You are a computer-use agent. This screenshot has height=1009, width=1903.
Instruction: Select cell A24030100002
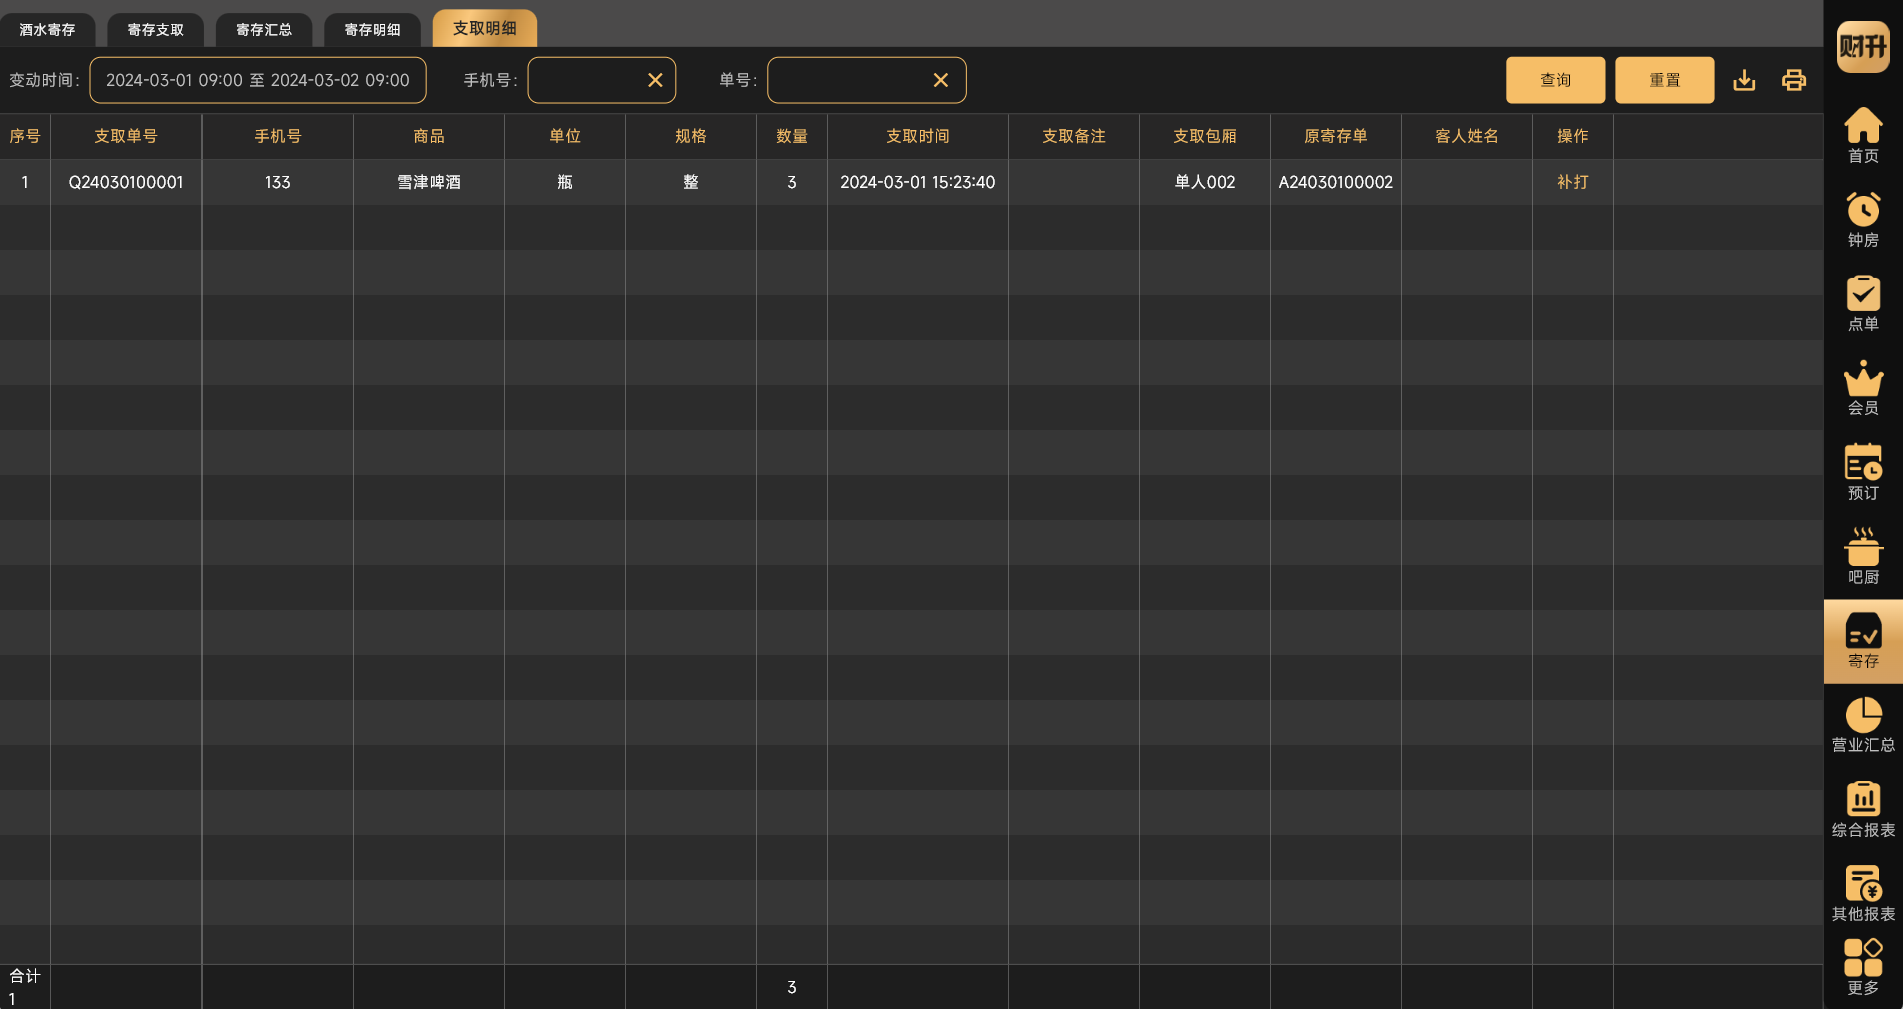click(x=1336, y=182)
